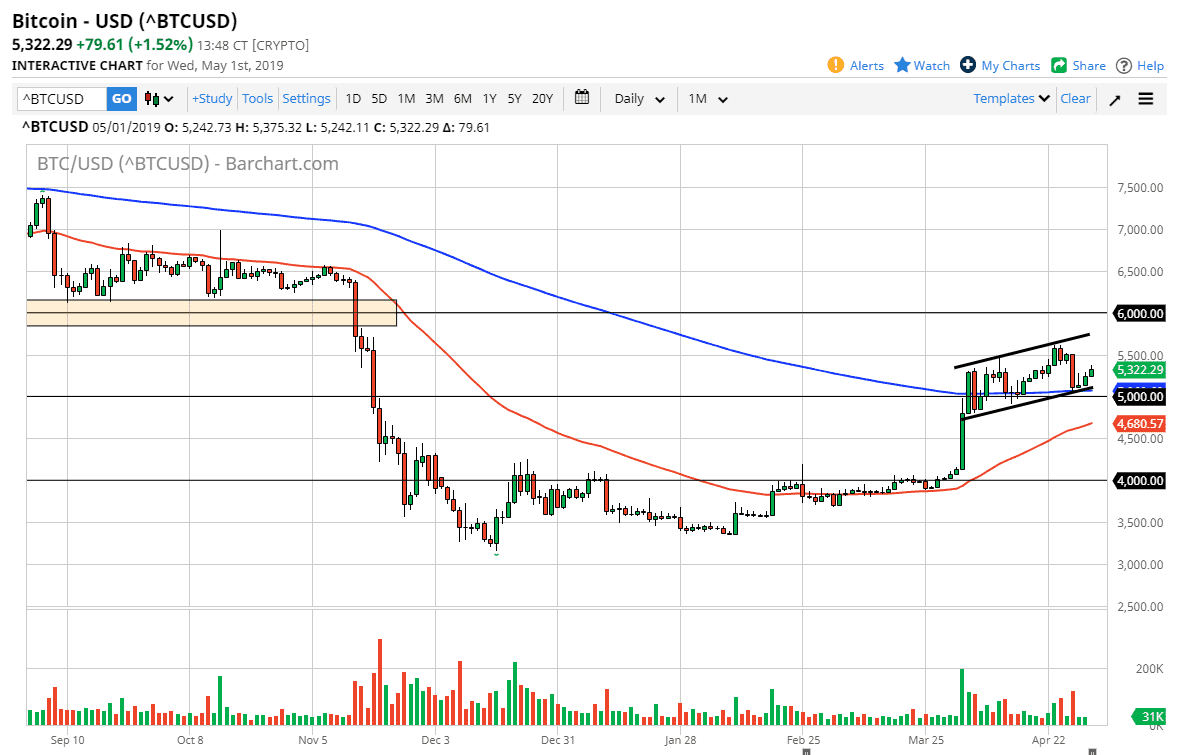The width and height of the screenshot is (1180, 755).
Task: Switch to the 1Y time range
Action: [x=489, y=99]
